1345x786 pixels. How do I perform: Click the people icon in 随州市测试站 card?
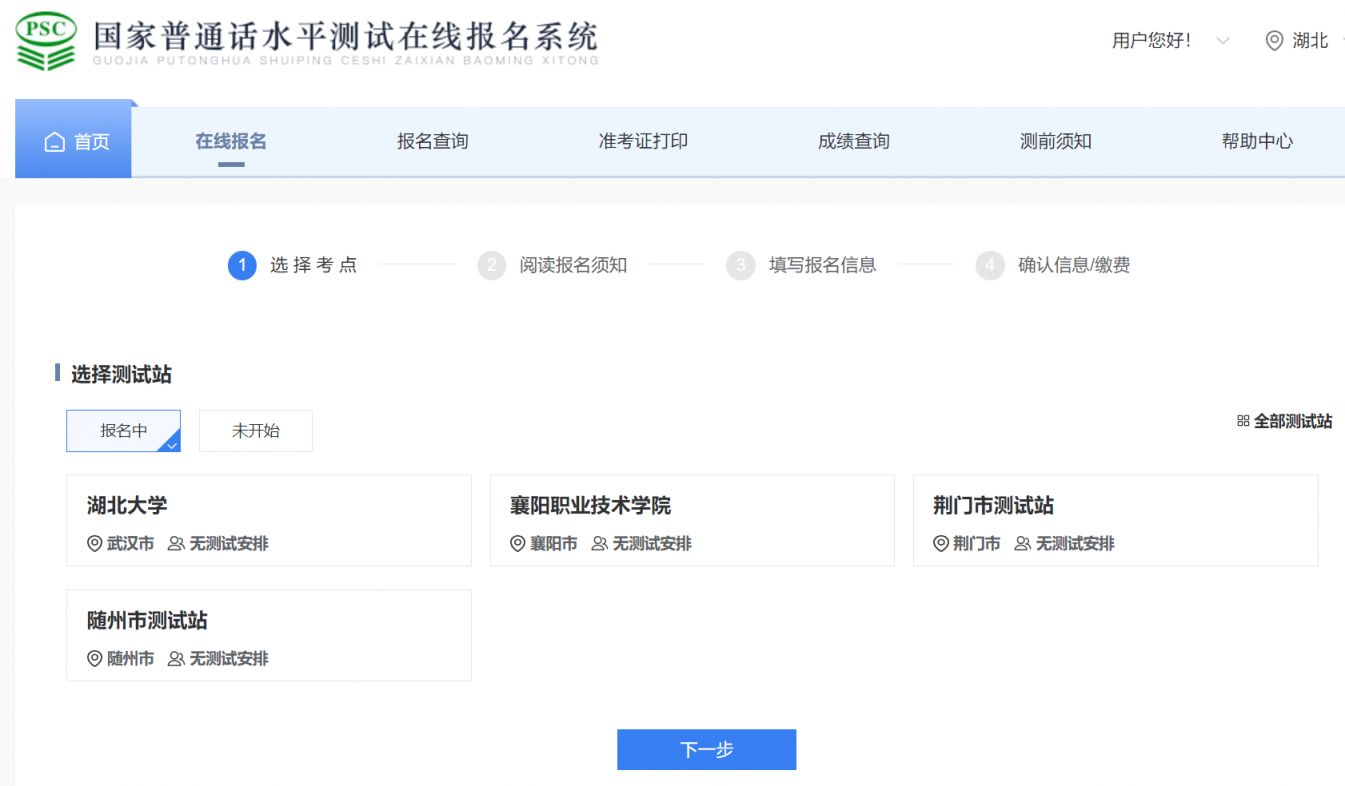pyautogui.click(x=176, y=659)
